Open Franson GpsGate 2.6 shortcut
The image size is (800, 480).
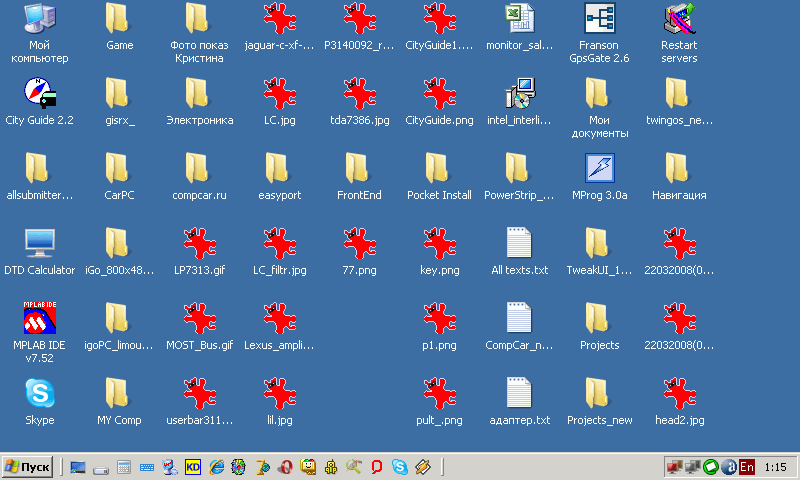(599, 18)
